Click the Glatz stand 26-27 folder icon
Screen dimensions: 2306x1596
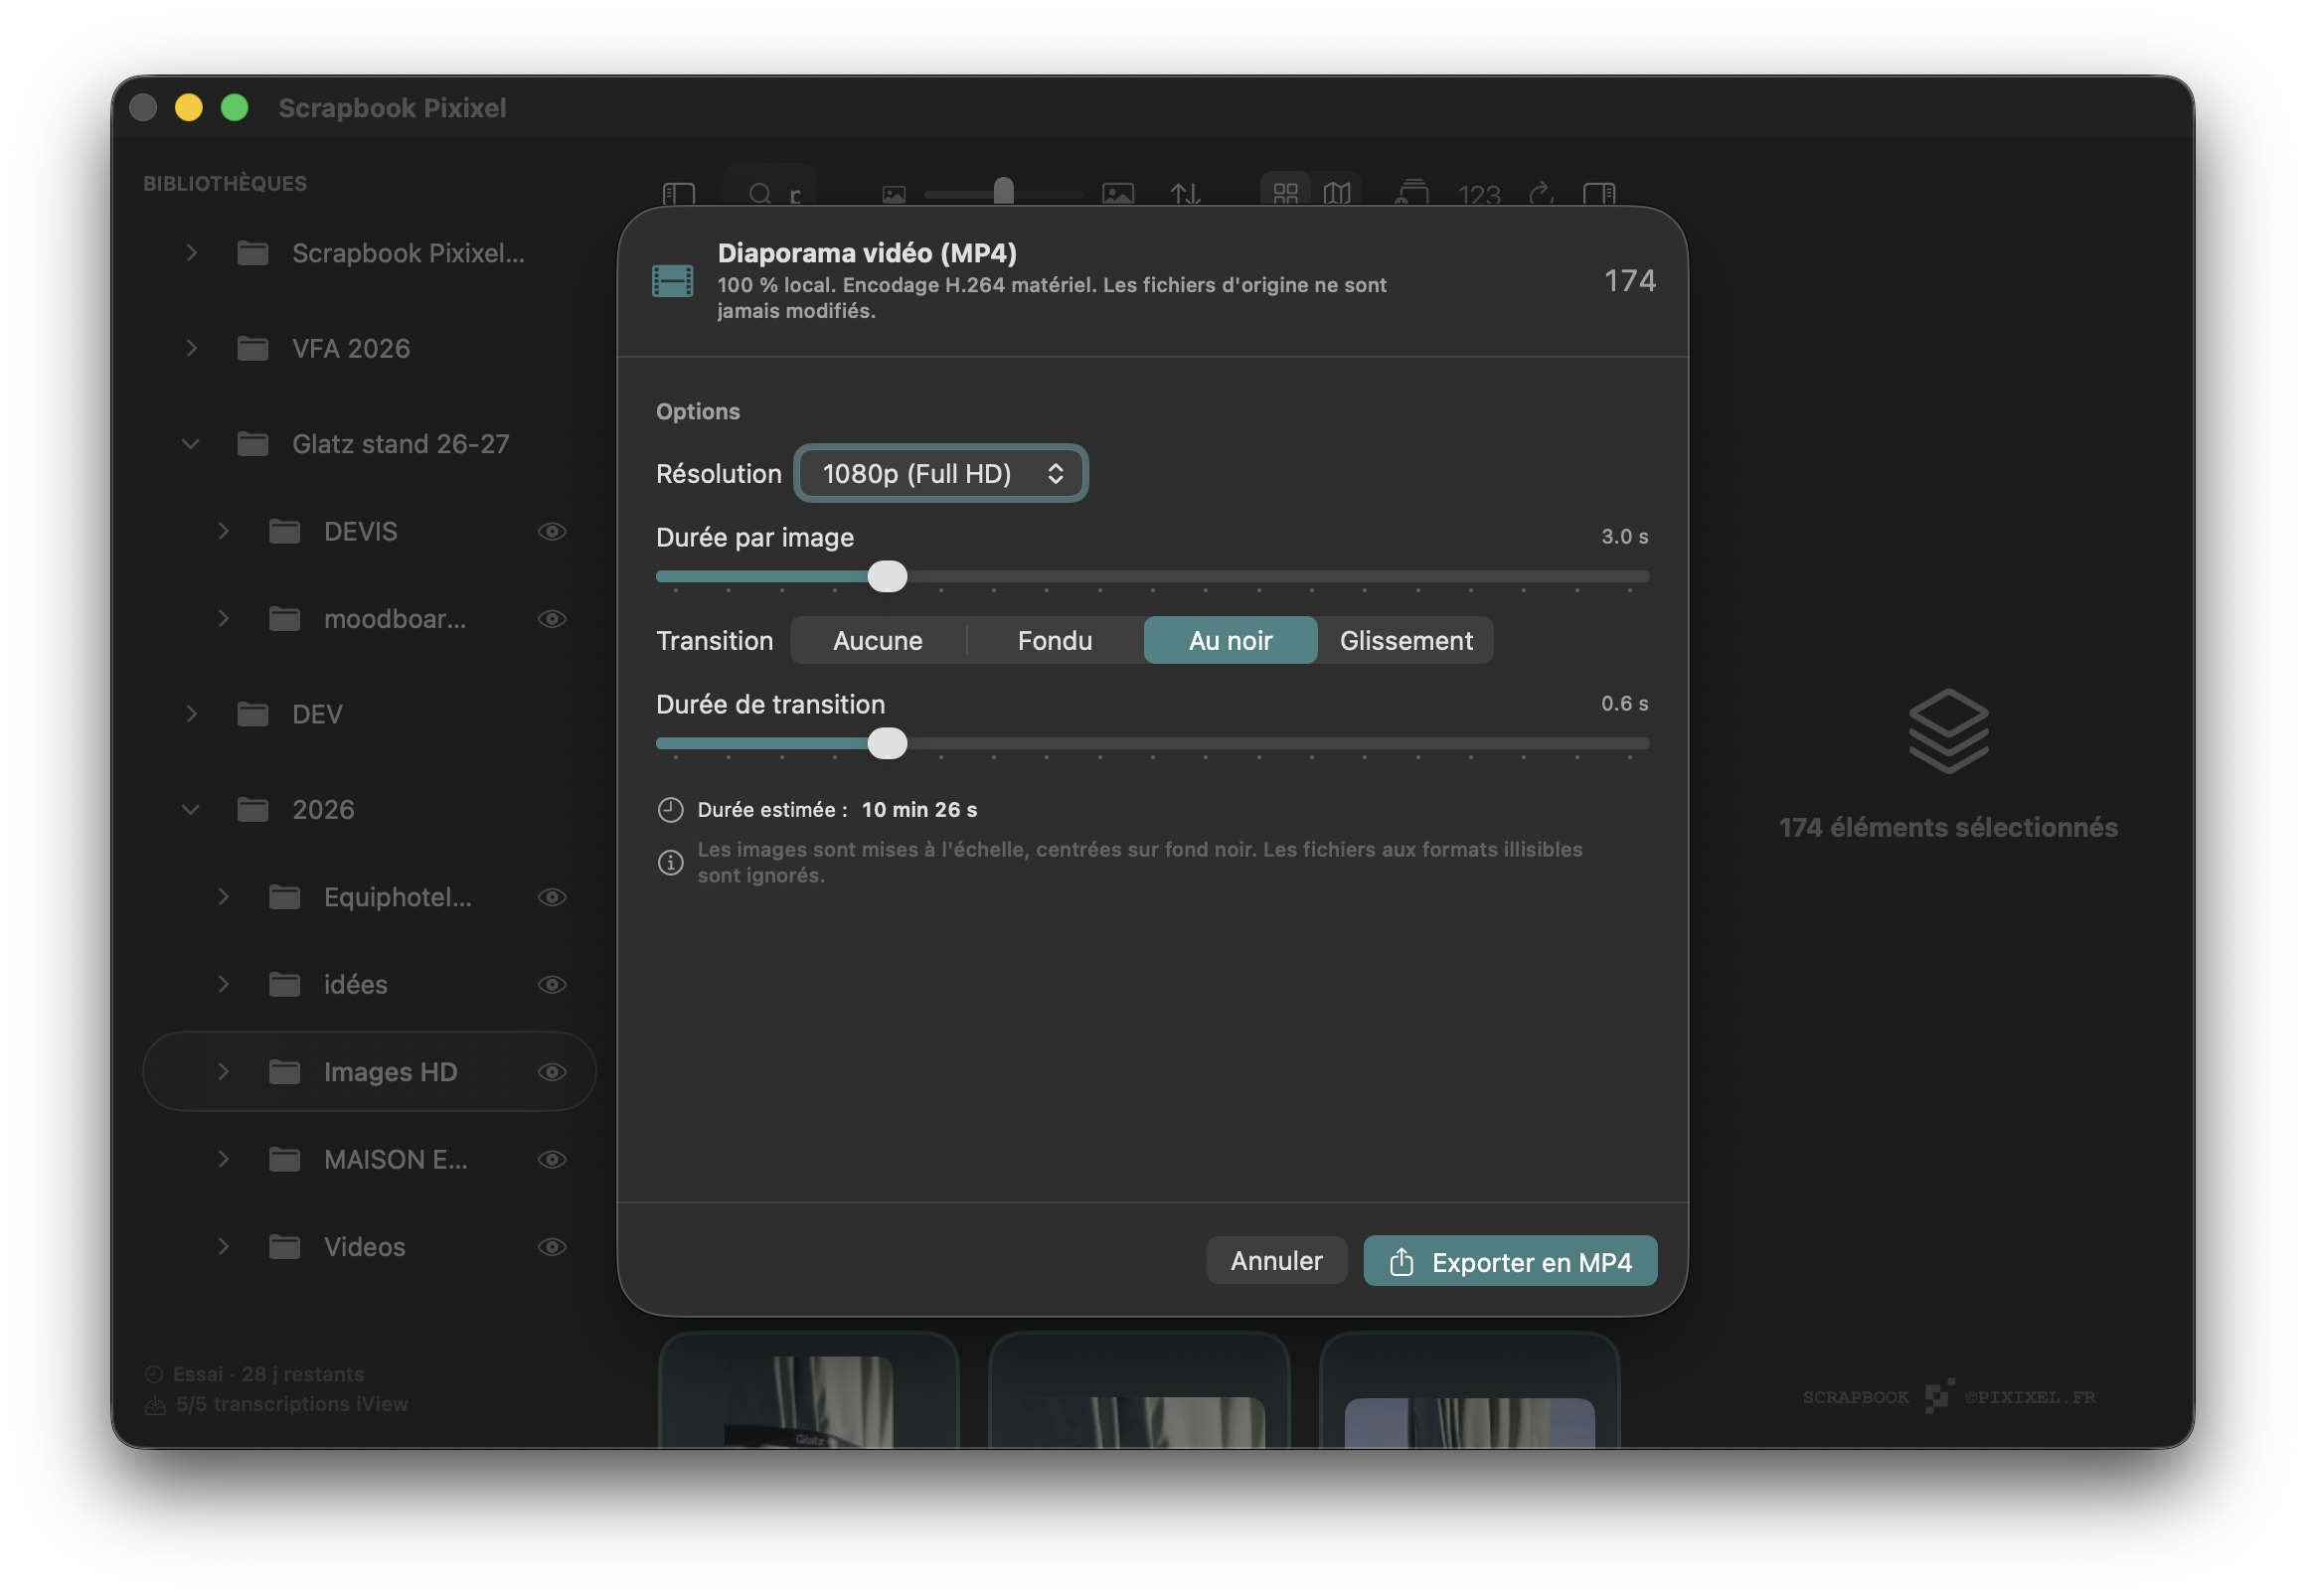[x=253, y=443]
